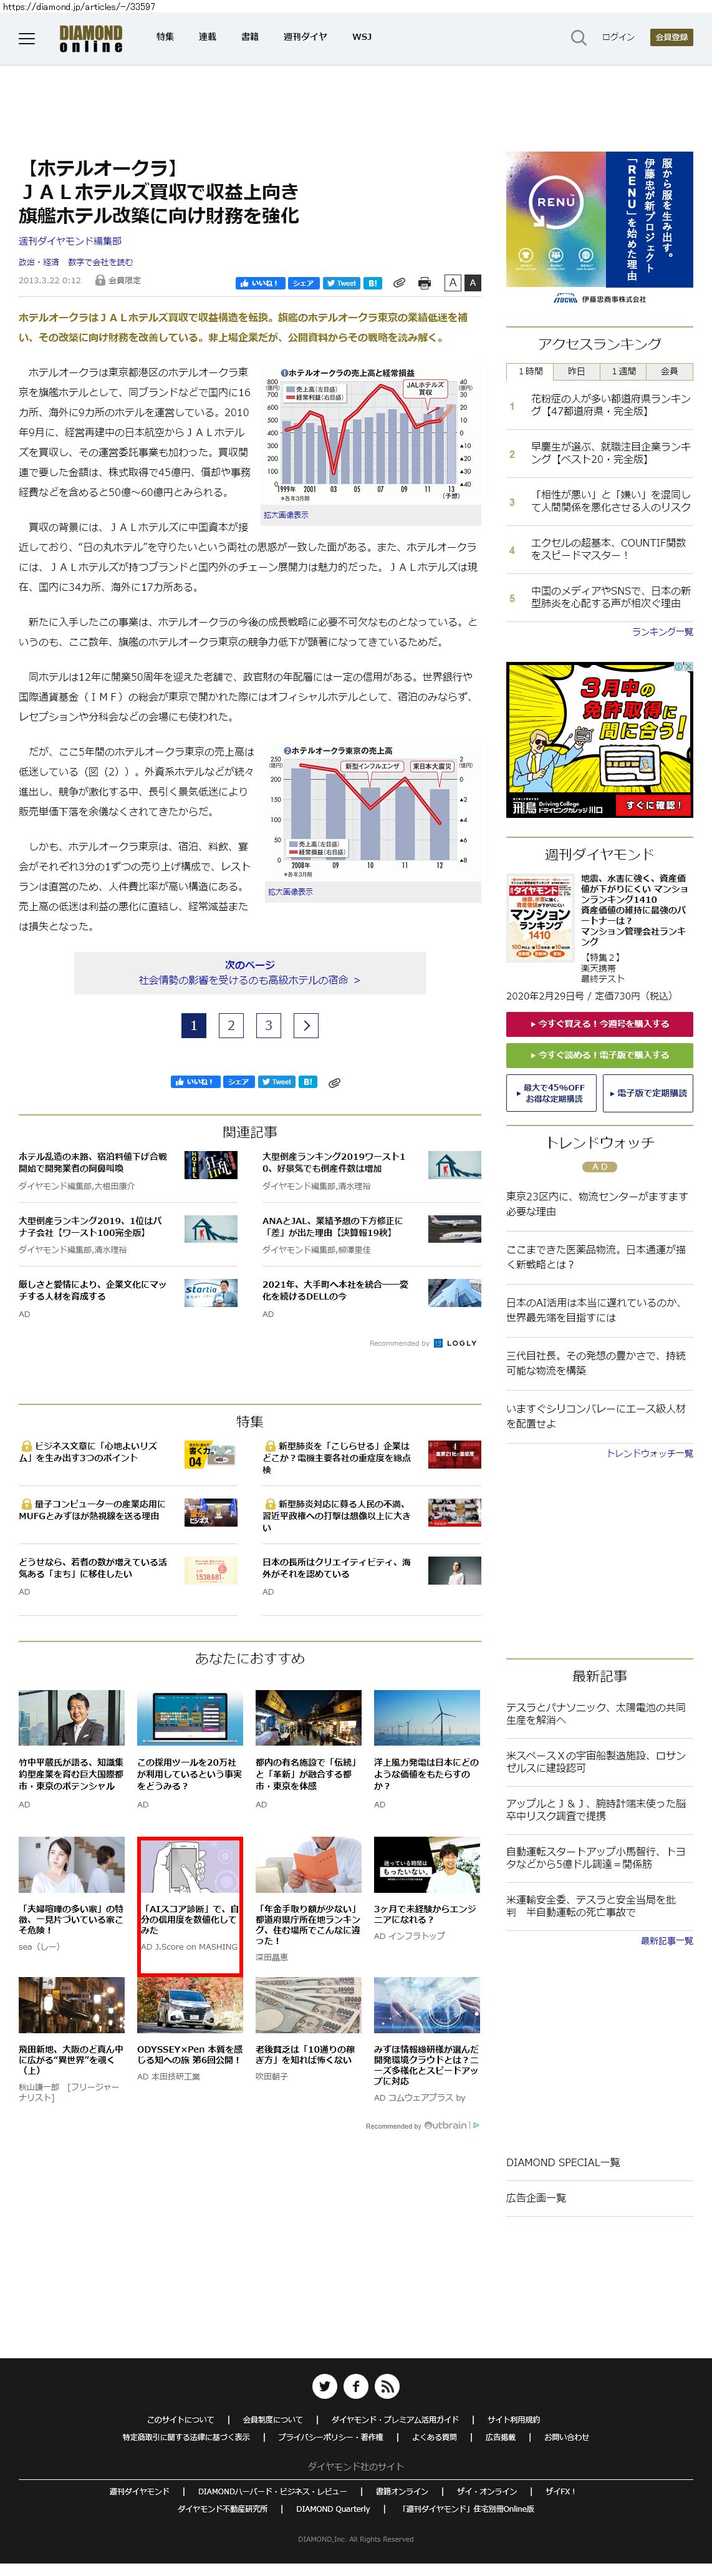Open the 連載 menu item

pyautogui.click(x=207, y=37)
